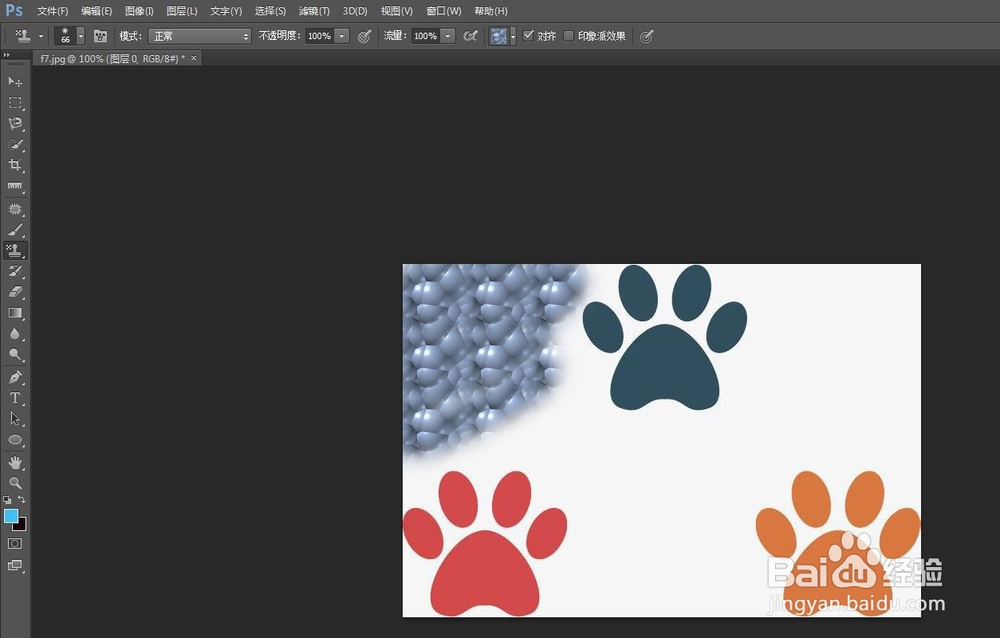Open the brush preset picker arrow
Image resolution: width=1000 pixels, height=638 pixels.
(80, 36)
